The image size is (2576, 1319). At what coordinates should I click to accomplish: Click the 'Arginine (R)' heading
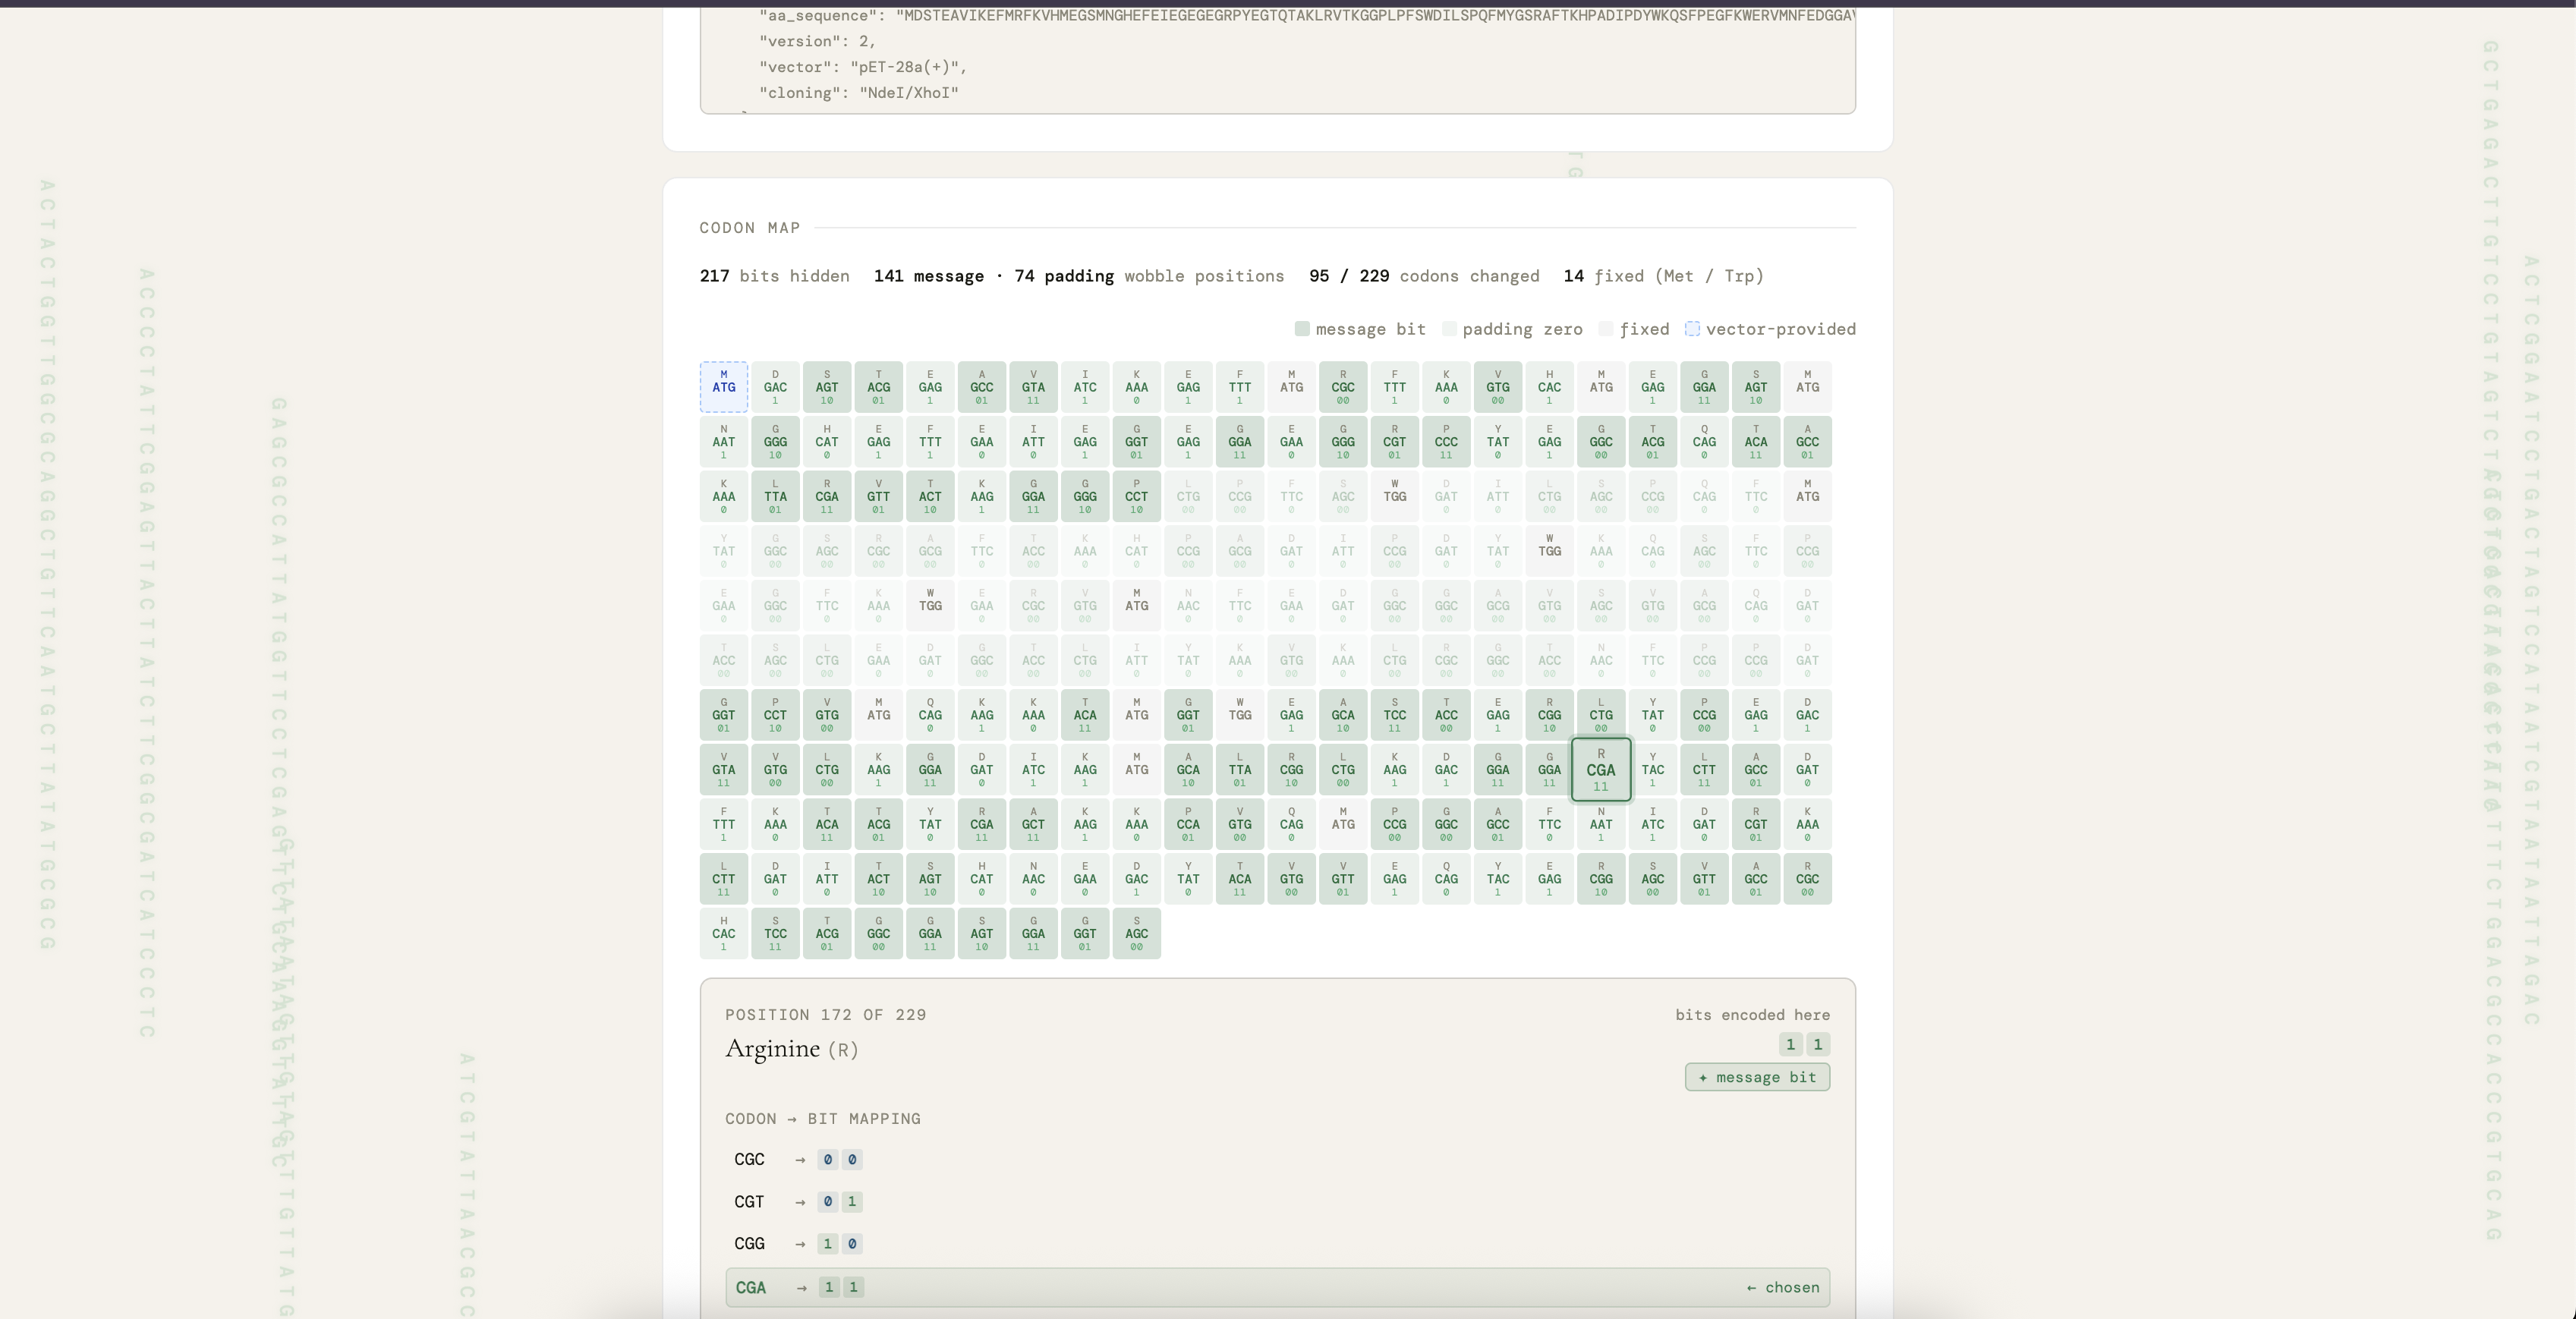point(792,1049)
